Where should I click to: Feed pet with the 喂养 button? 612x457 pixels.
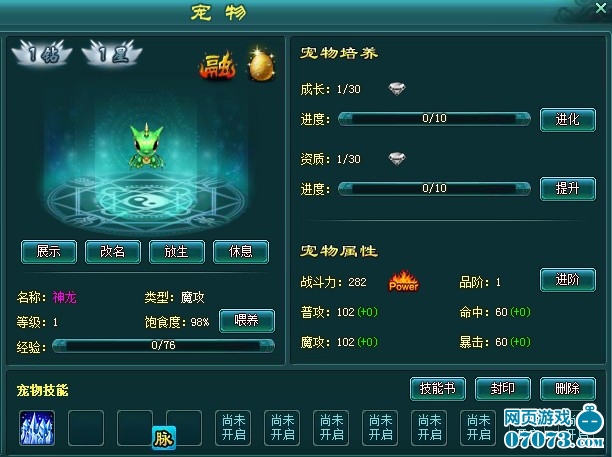pos(247,321)
